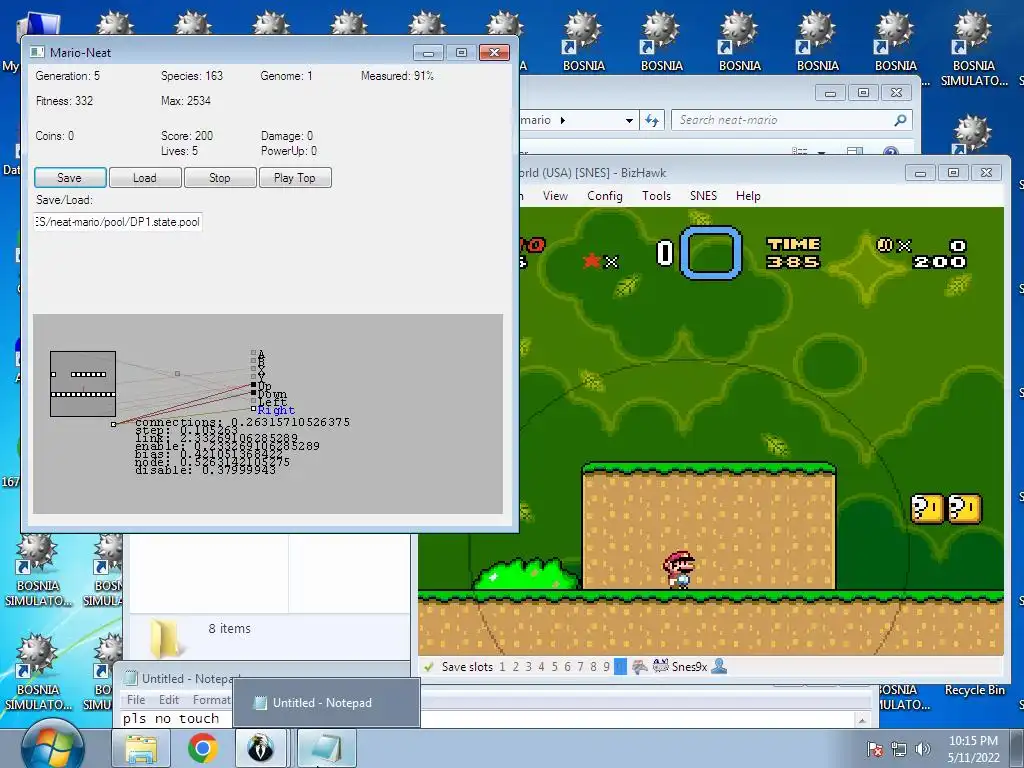Open the SNES menu in BizHawk
Image resolution: width=1024 pixels, height=768 pixels.
tap(703, 196)
